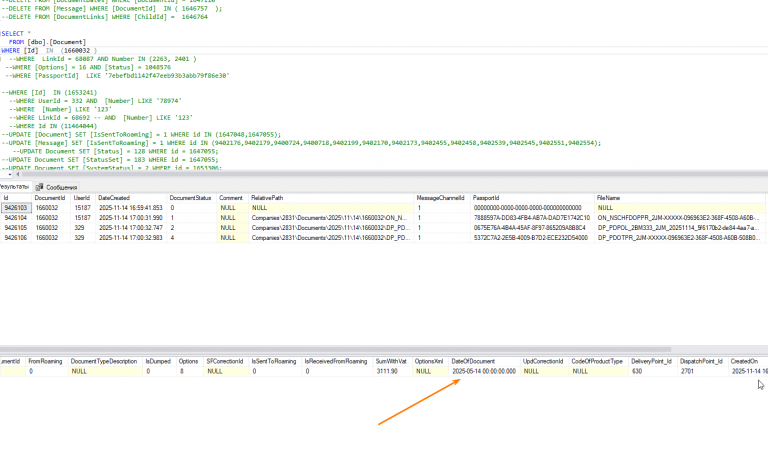Click the commented UPDATE [Message] SET line

pos(301,143)
